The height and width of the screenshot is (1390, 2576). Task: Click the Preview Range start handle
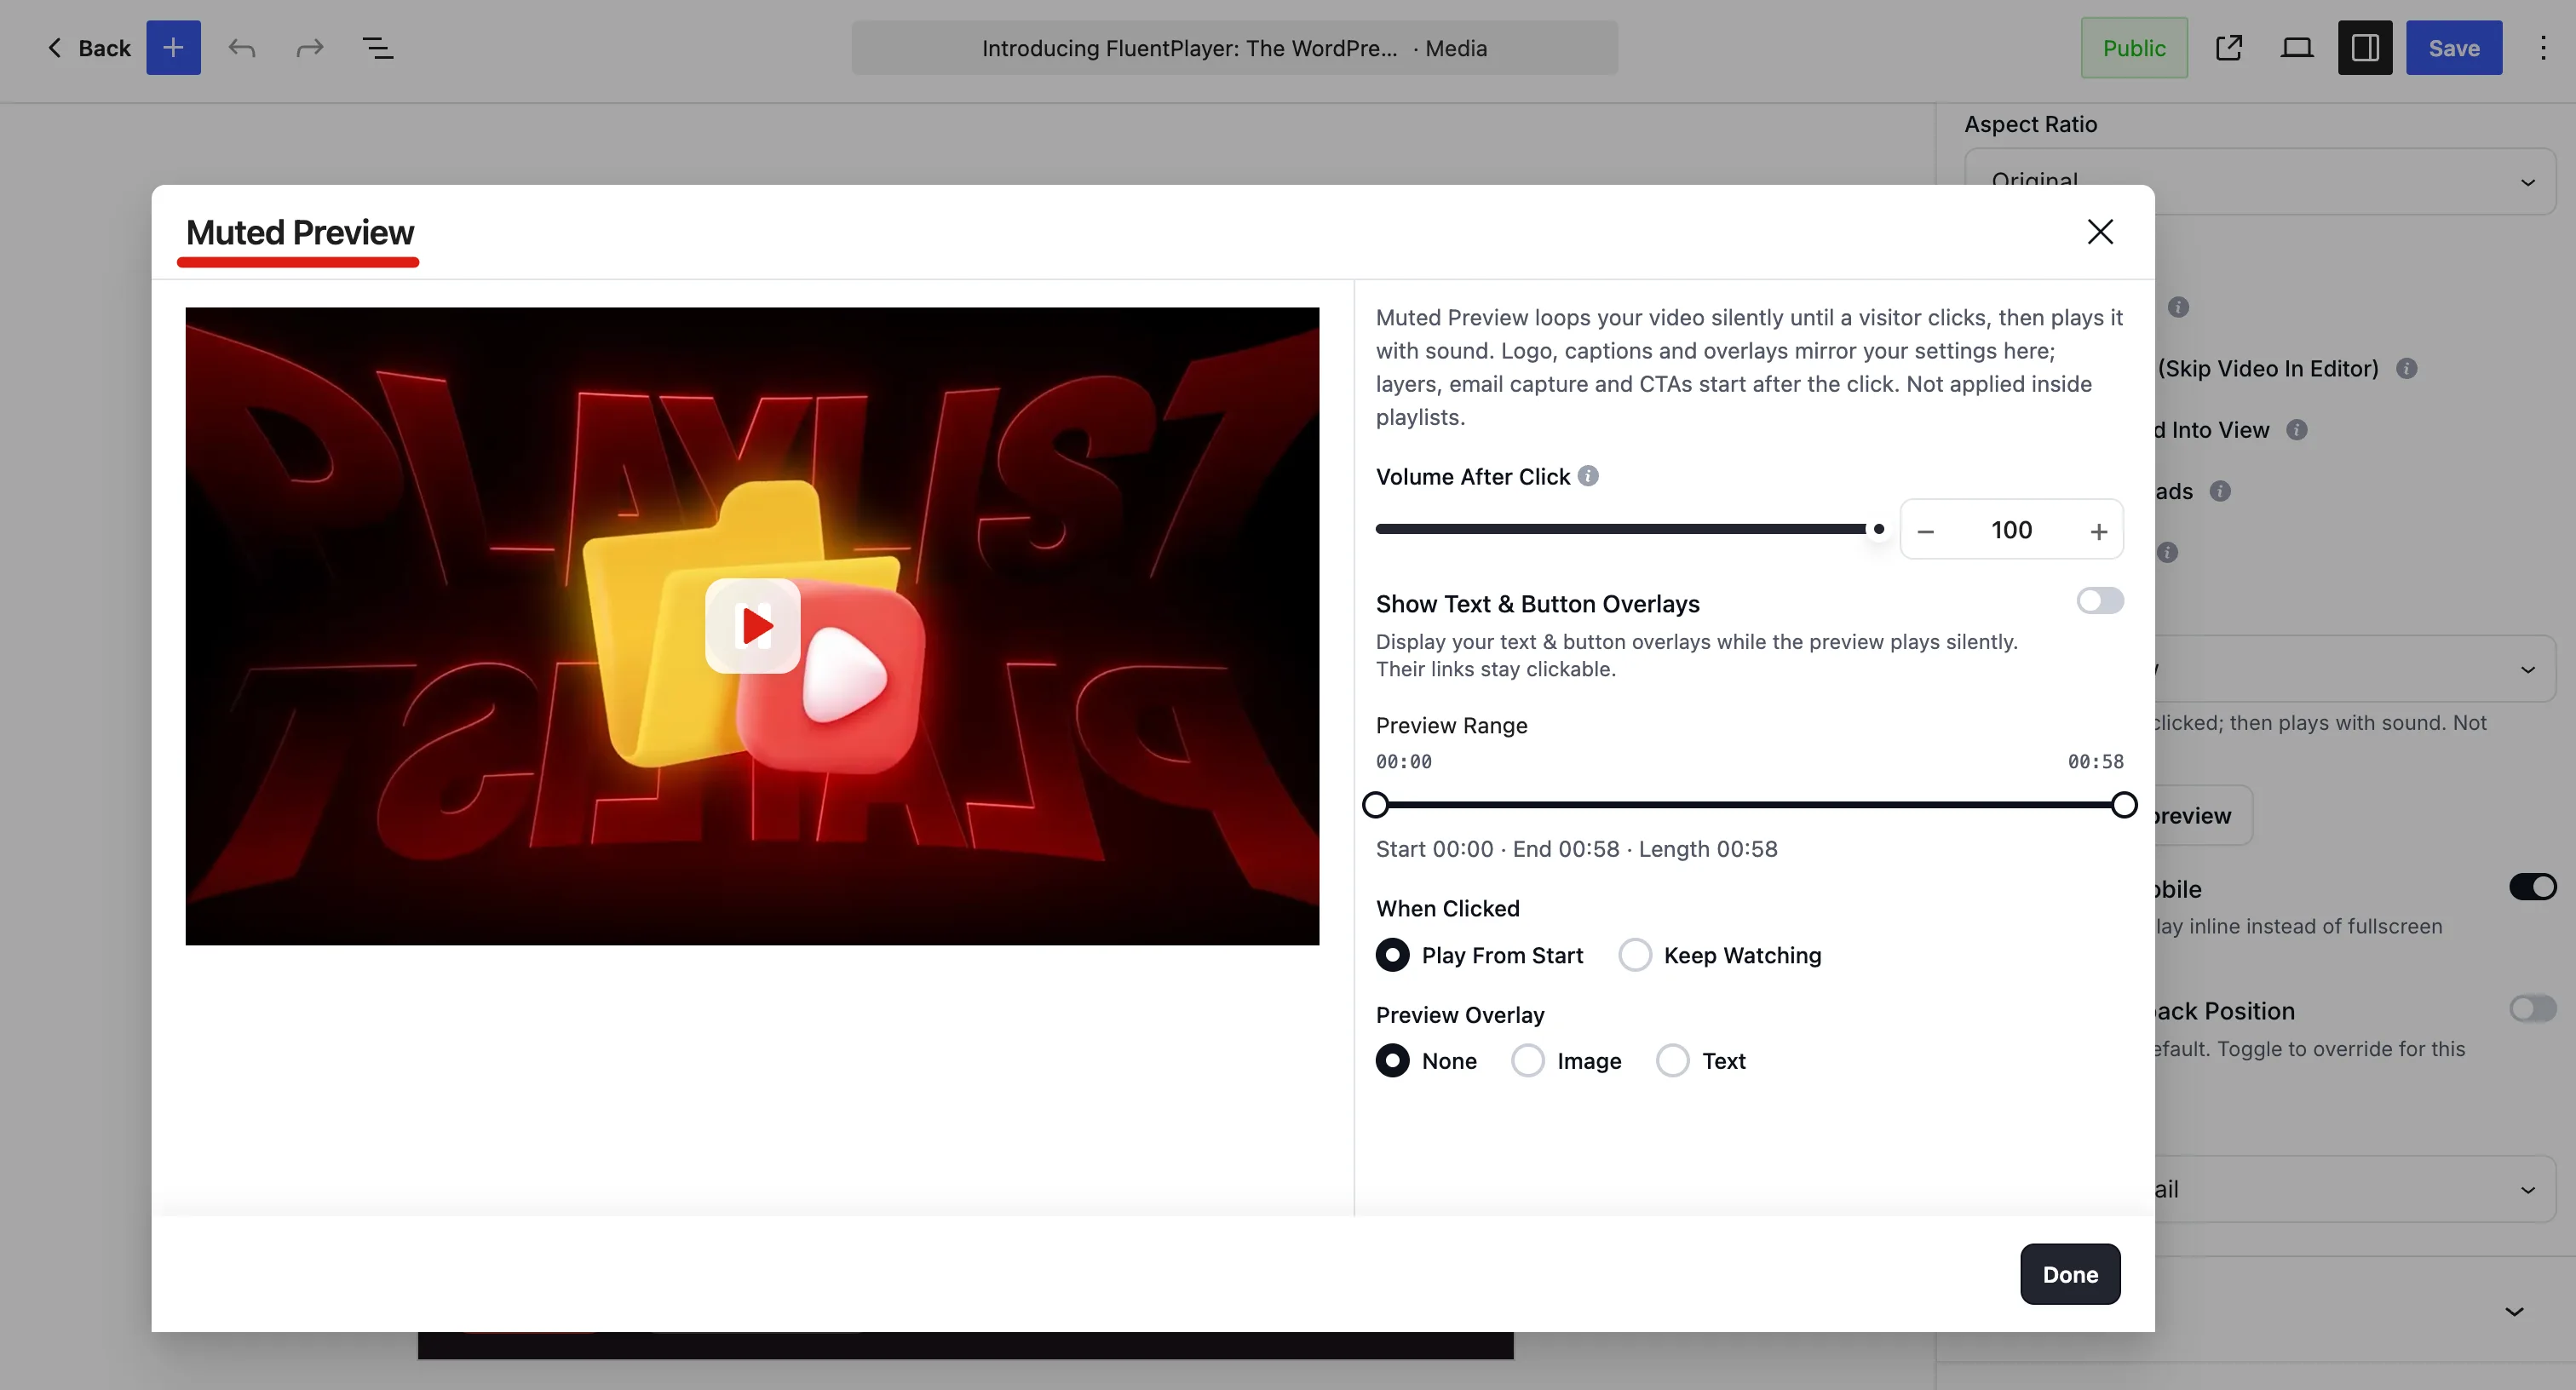click(1375, 805)
